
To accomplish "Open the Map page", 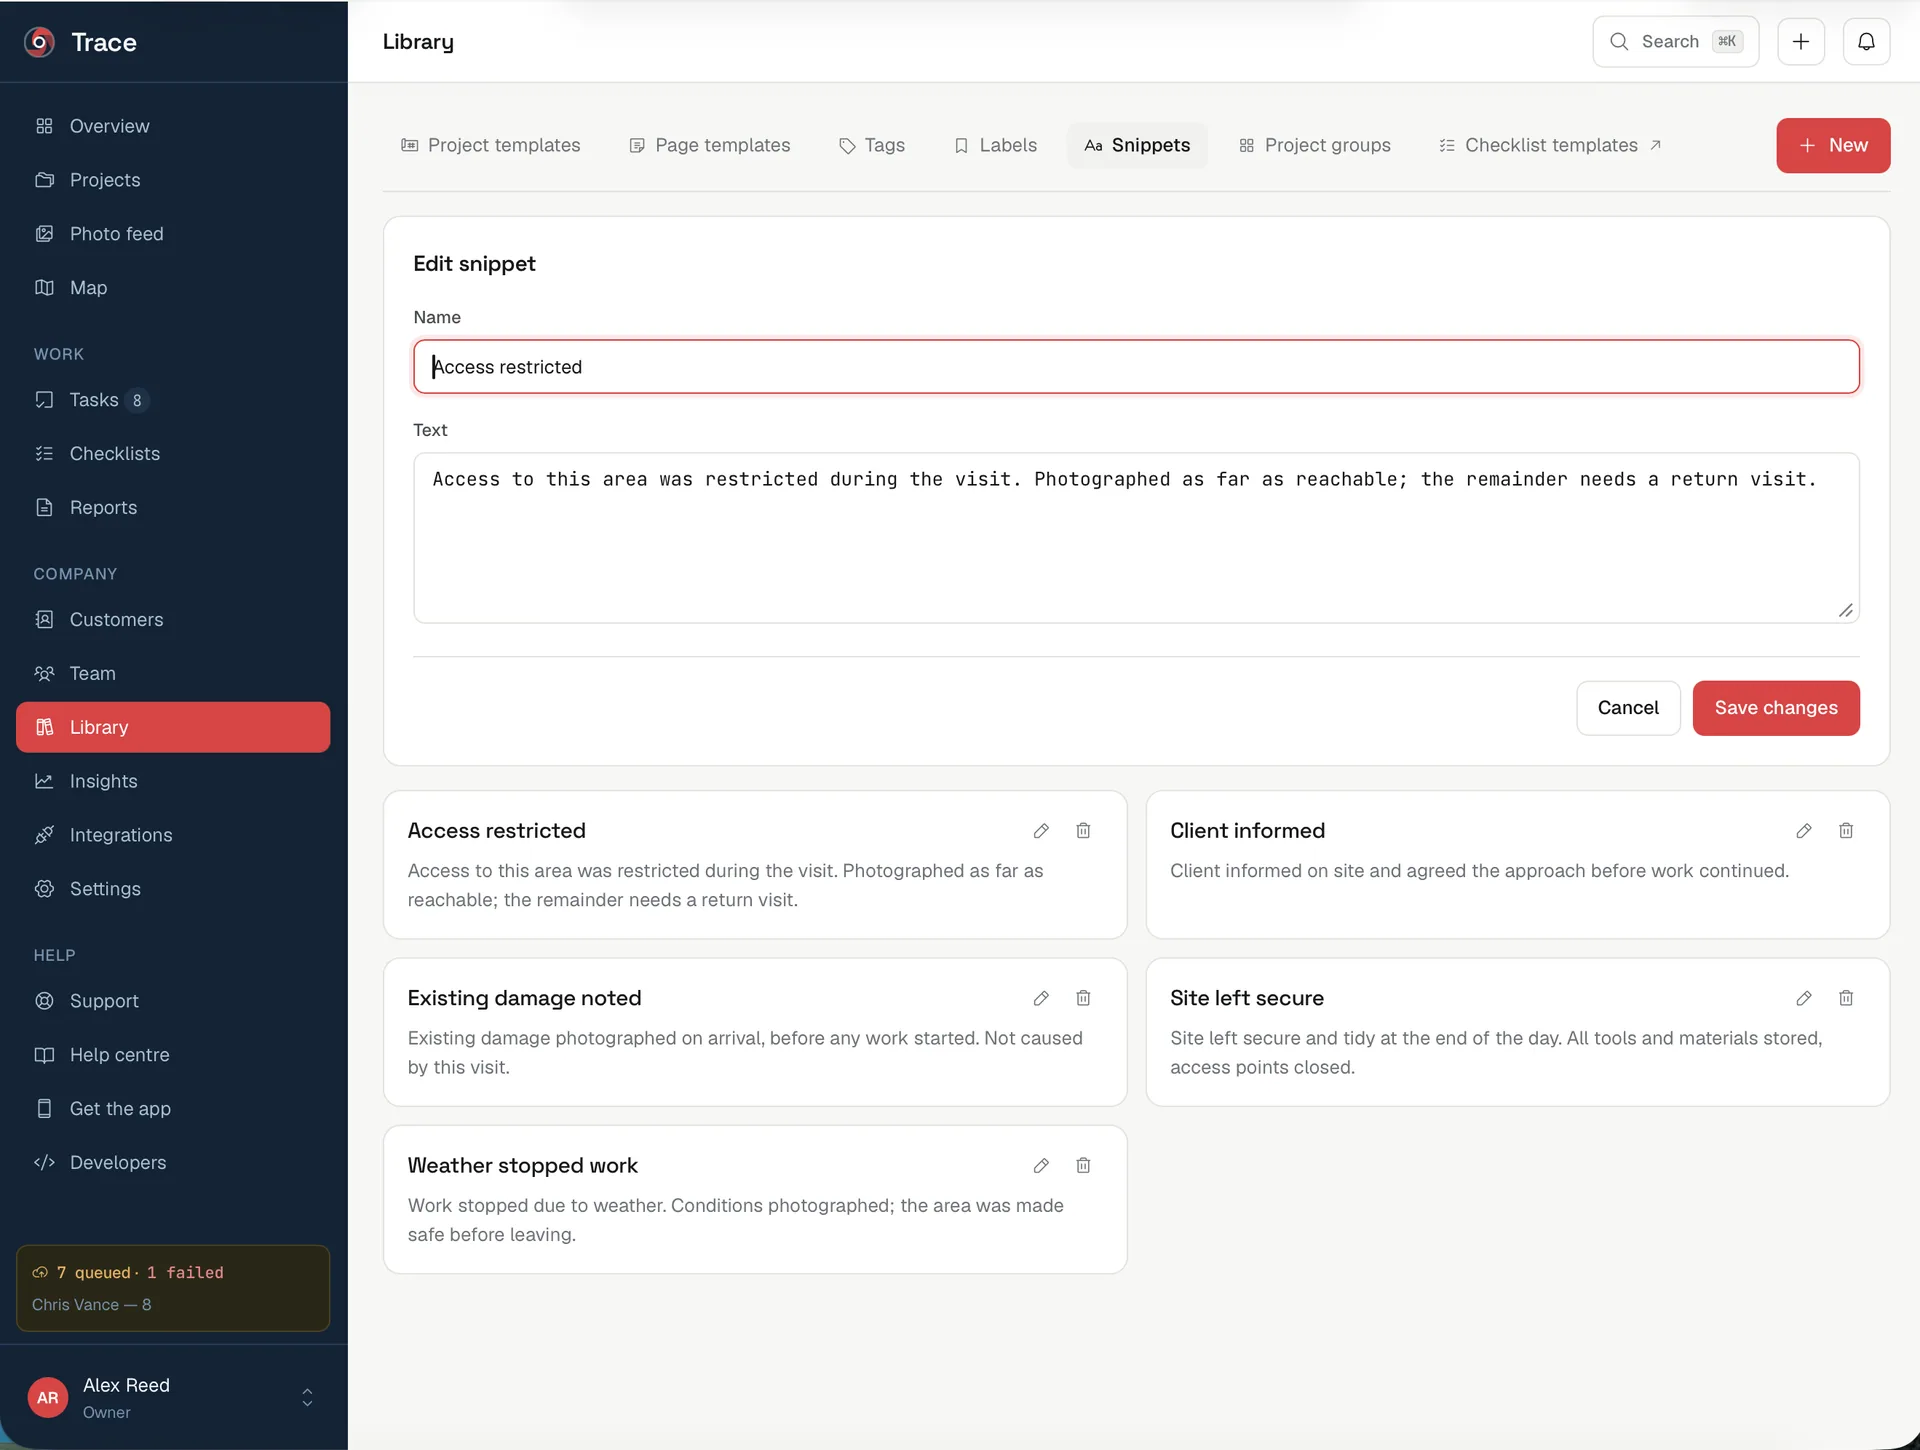I will (x=173, y=288).
